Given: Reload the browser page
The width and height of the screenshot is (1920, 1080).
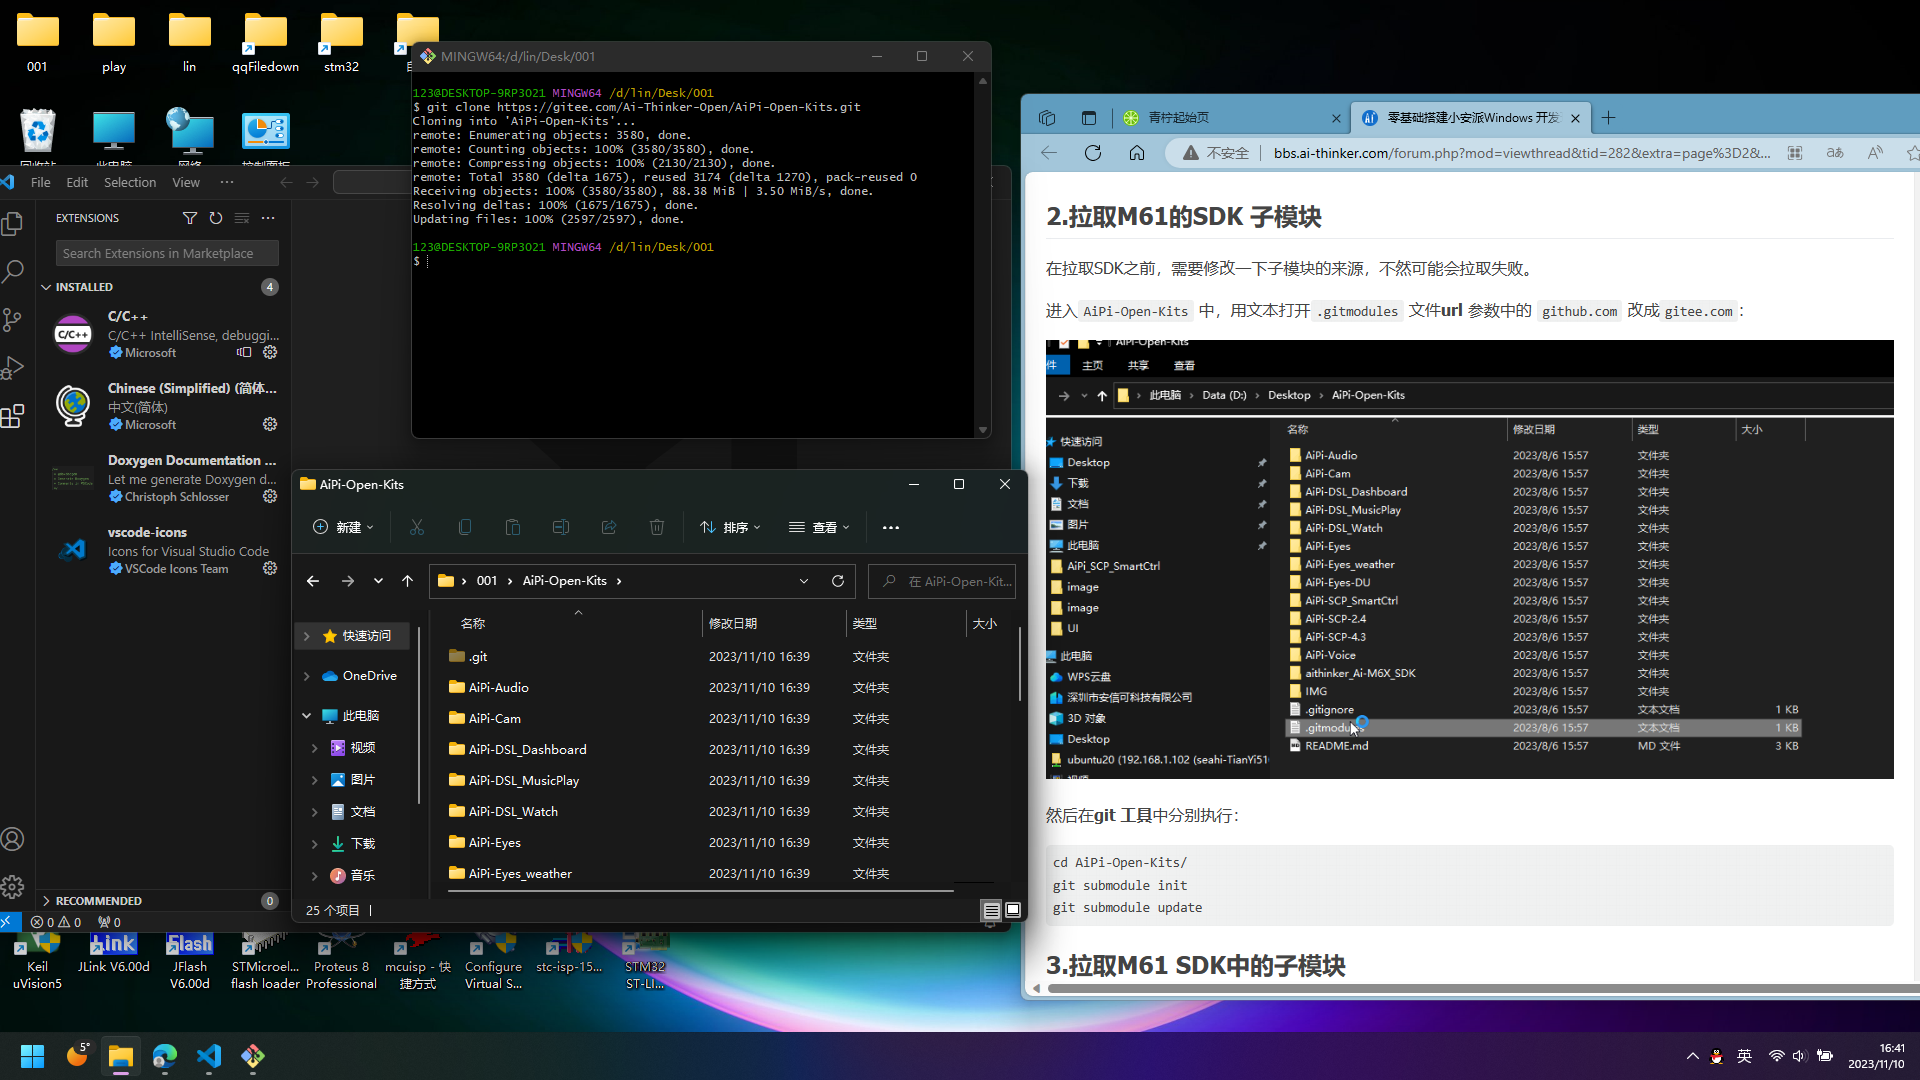Looking at the screenshot, I should pyautogui.click(x=1093, y=153).
